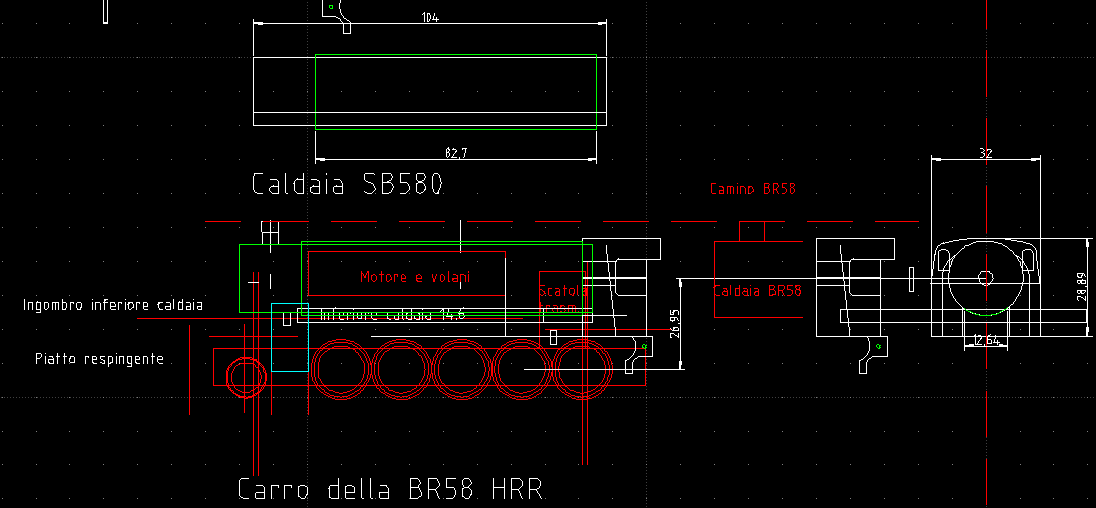Select the 'Motore e volani' red label
Screen dimensions: 1096x508
point(415,276)
